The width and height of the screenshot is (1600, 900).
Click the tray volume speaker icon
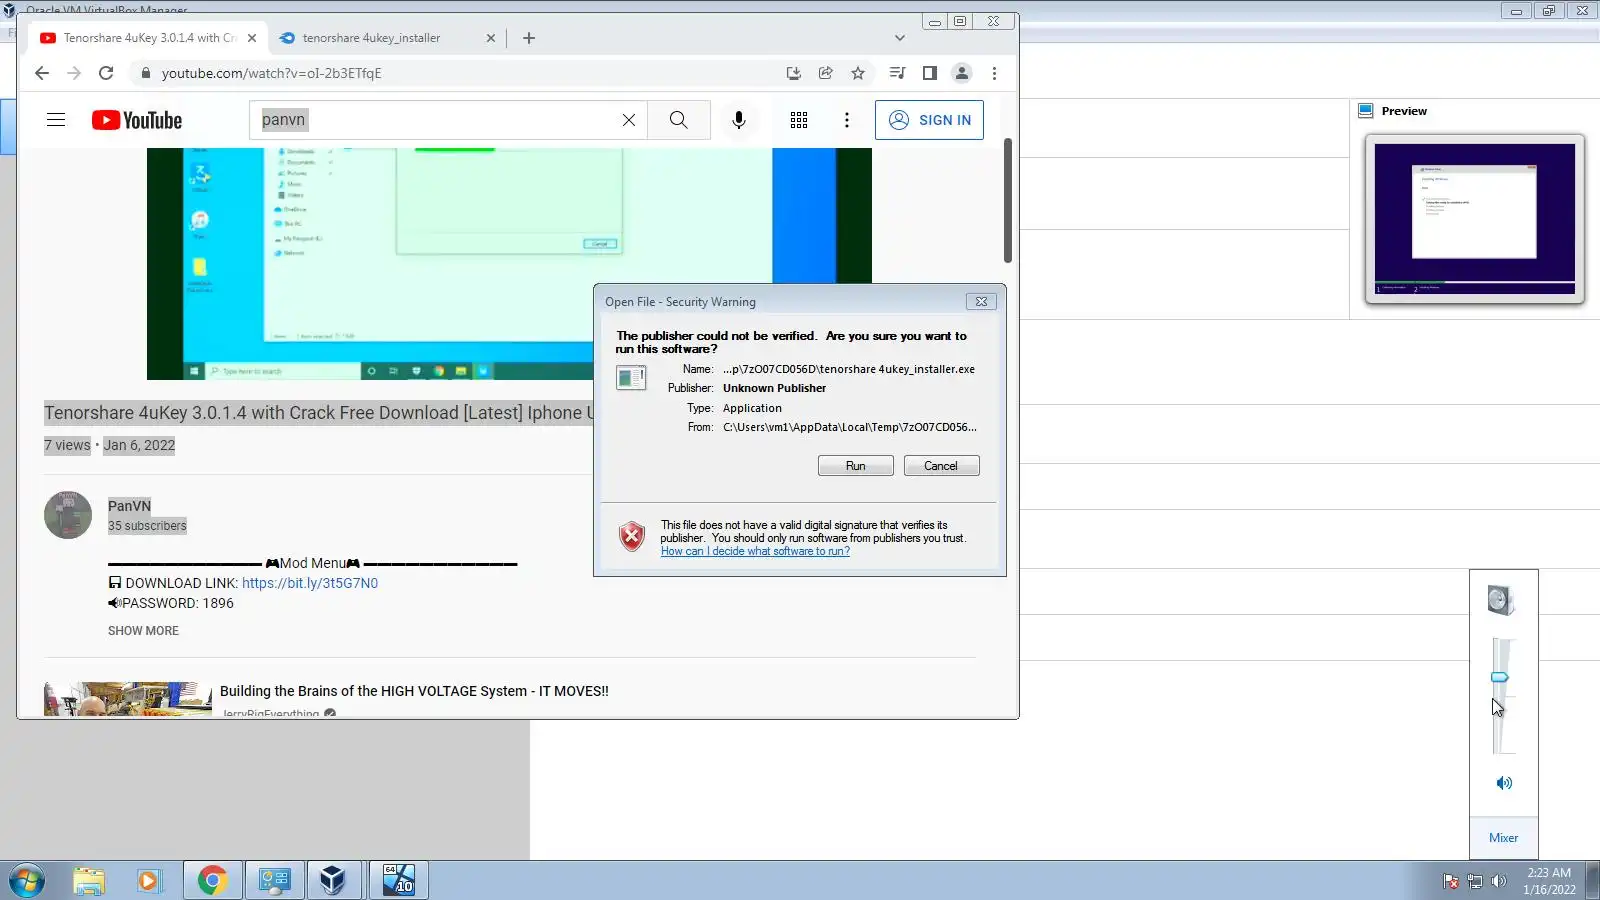click(x=1498, y=881)
